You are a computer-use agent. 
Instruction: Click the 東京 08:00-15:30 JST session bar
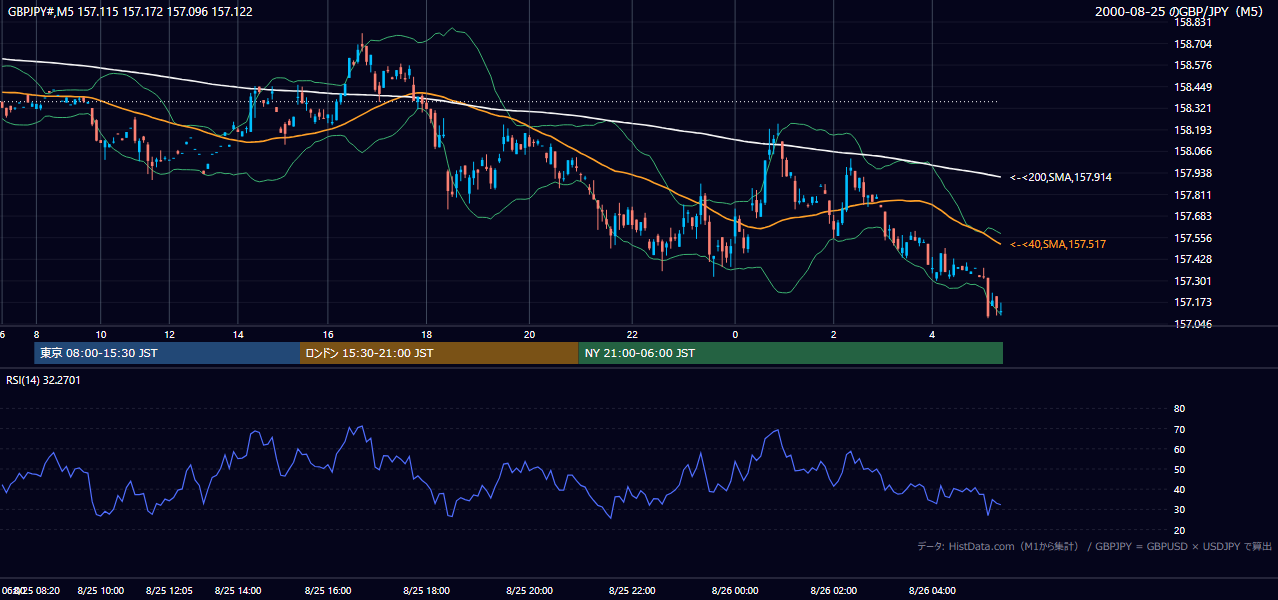tap(166, 353)
